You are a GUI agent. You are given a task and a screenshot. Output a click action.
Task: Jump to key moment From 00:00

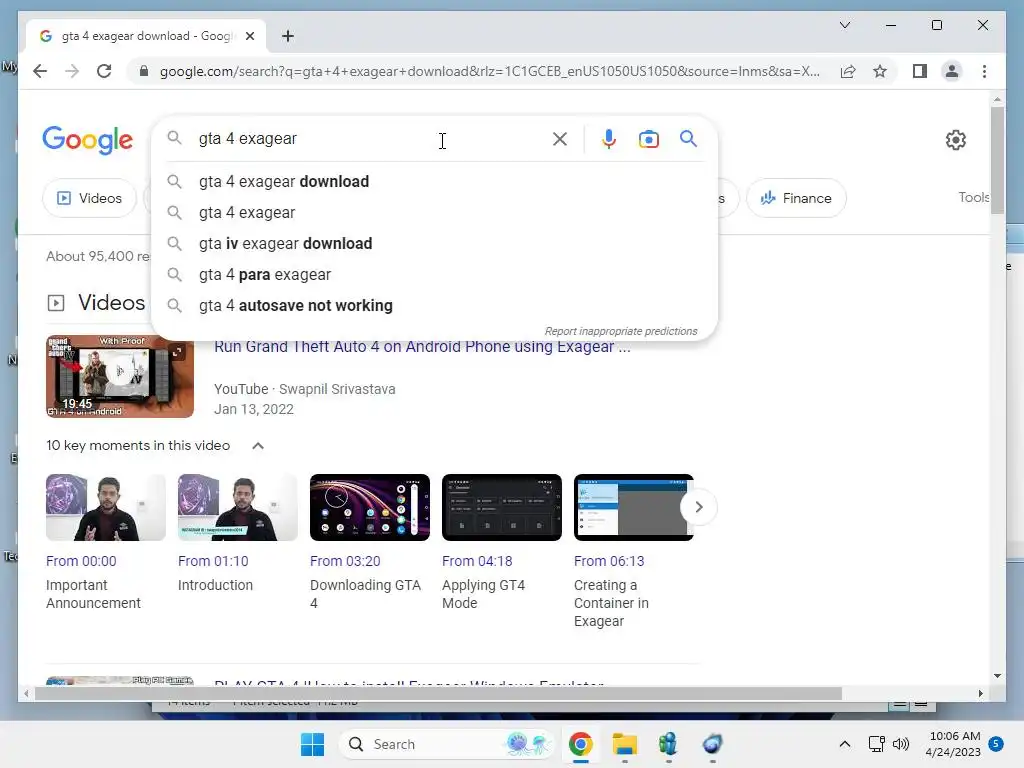(x=81, y=561)
